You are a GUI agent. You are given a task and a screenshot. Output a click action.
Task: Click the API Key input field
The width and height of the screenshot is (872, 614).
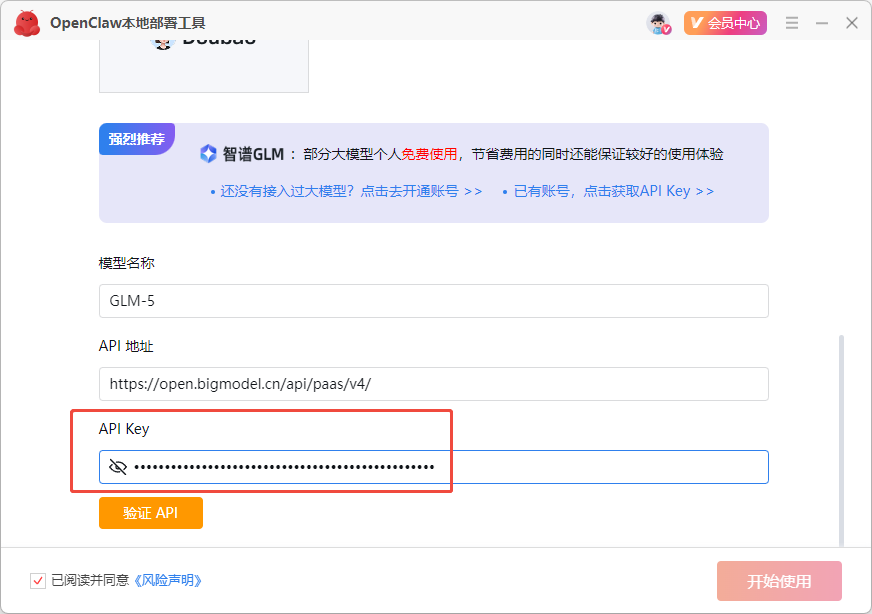coord(434,466)
